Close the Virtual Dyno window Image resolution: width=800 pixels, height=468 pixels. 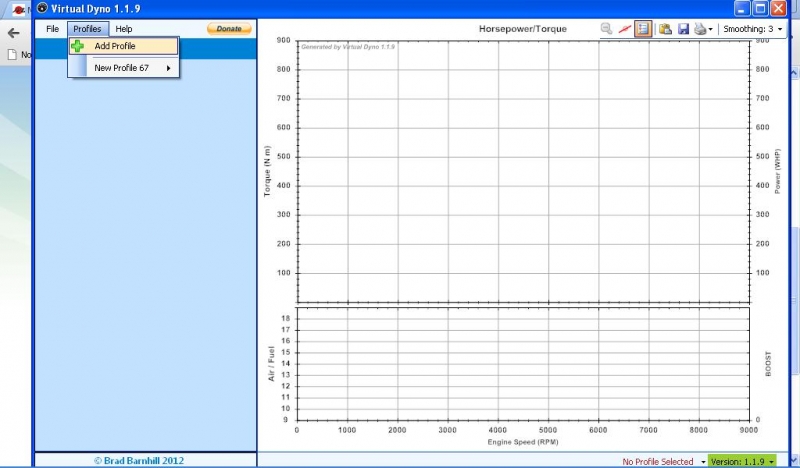(779, 8)
